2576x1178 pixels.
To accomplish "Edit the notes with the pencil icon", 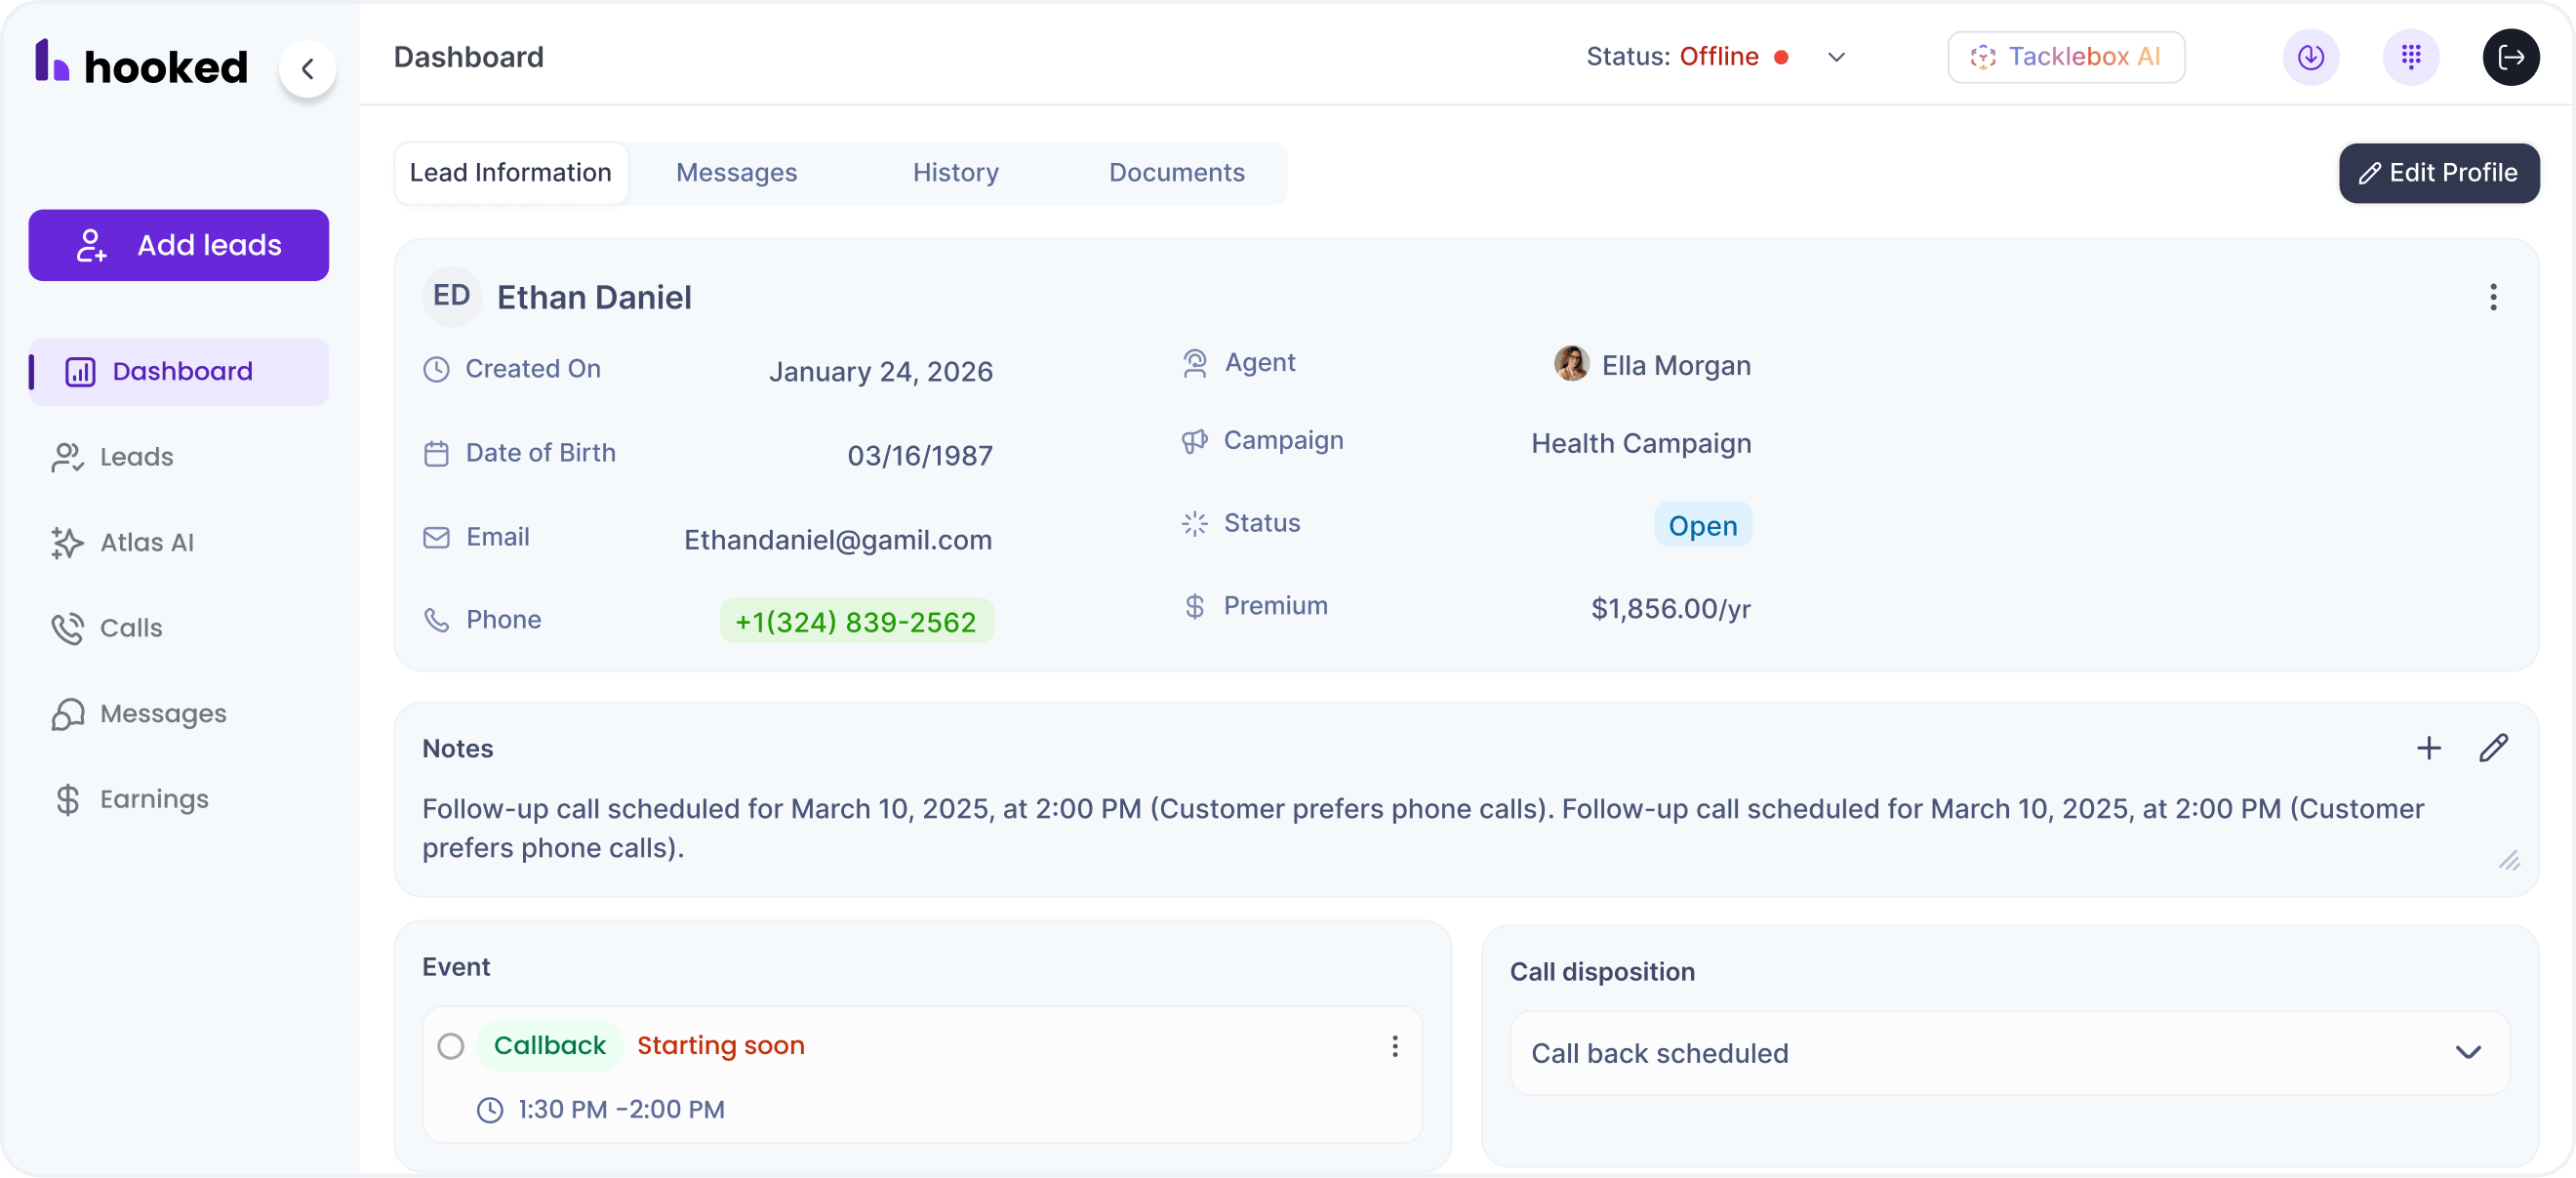I will (2494, 747).
